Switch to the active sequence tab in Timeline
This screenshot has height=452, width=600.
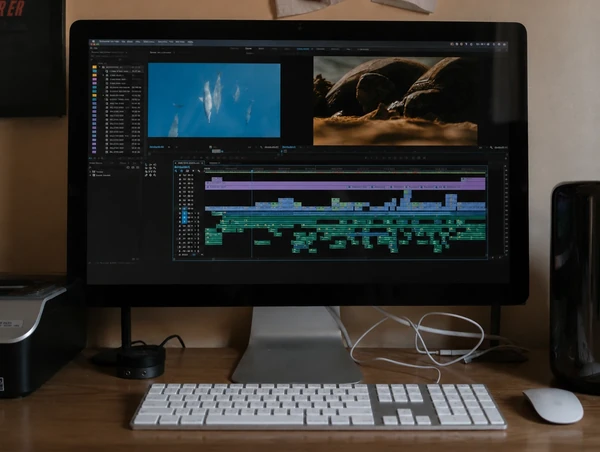(x=189, y=163)
